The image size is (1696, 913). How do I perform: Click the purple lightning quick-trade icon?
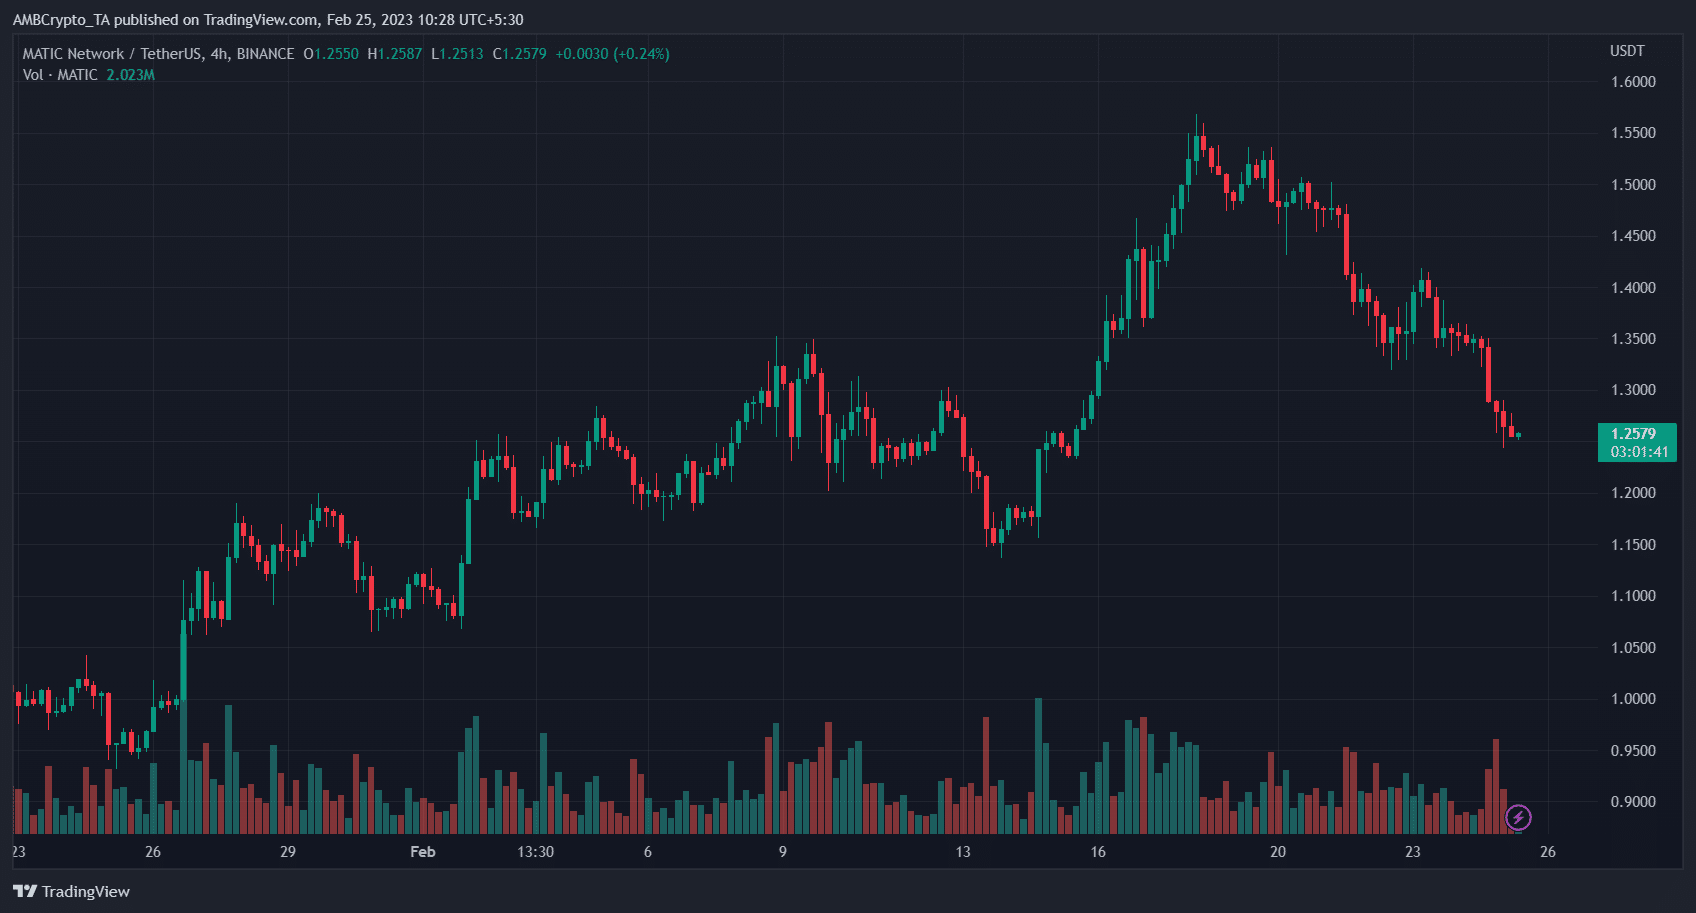coord(1519,817)
